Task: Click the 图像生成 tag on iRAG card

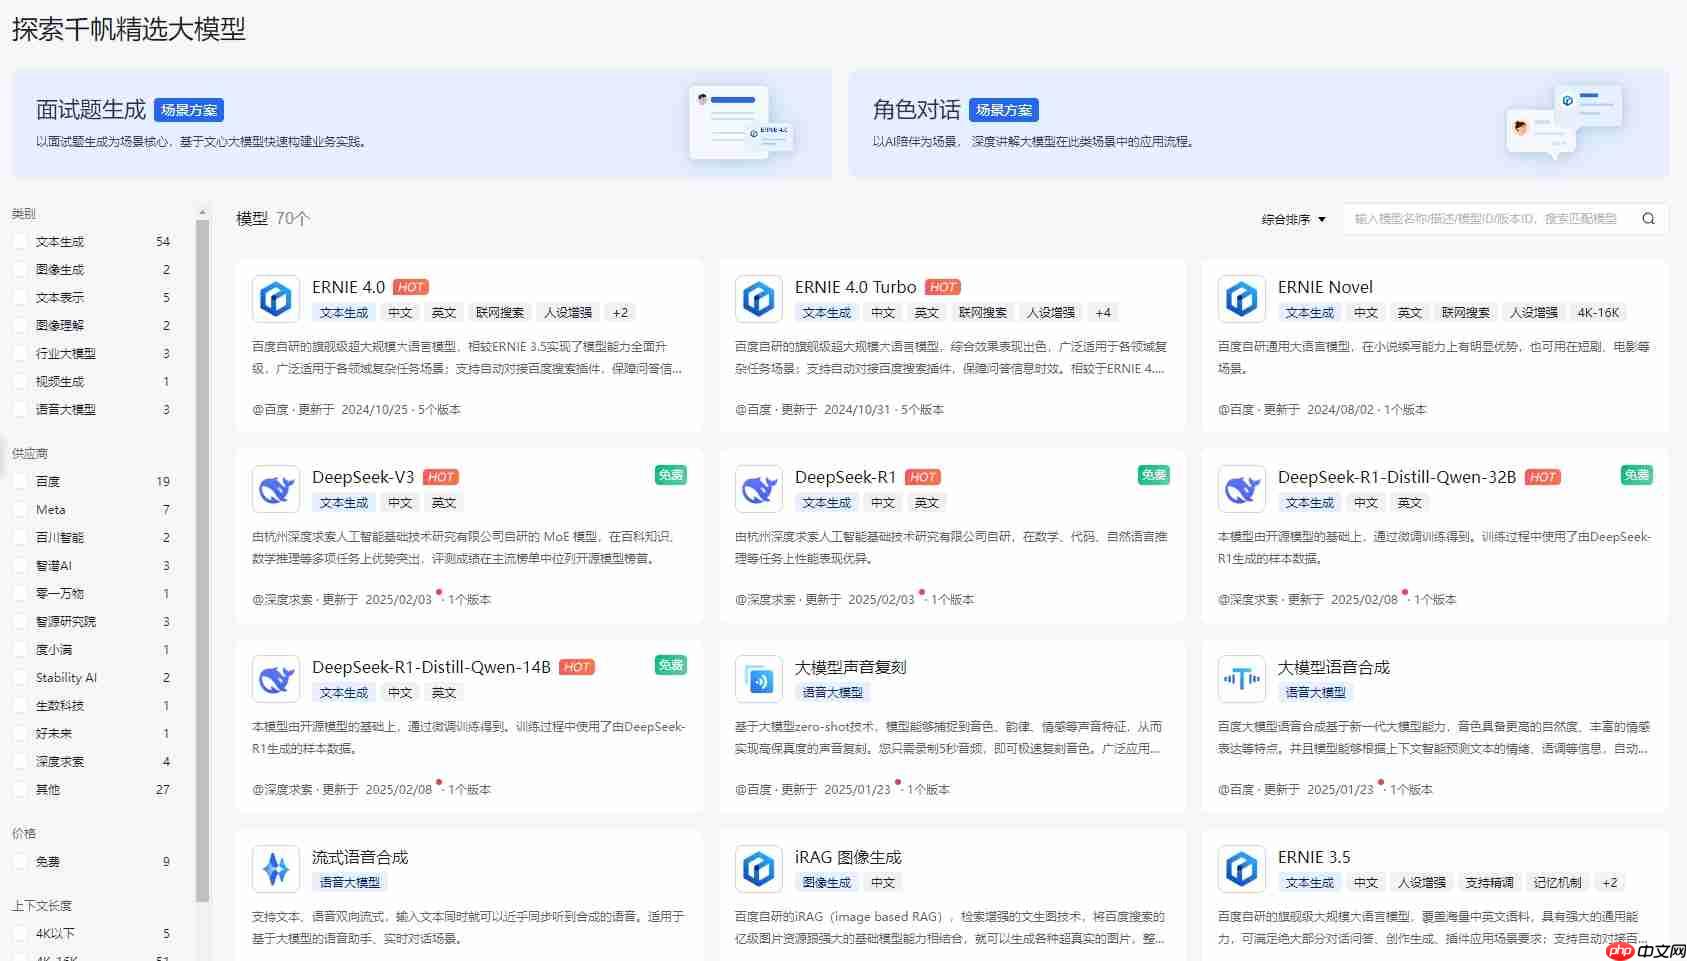Action: 827,883
